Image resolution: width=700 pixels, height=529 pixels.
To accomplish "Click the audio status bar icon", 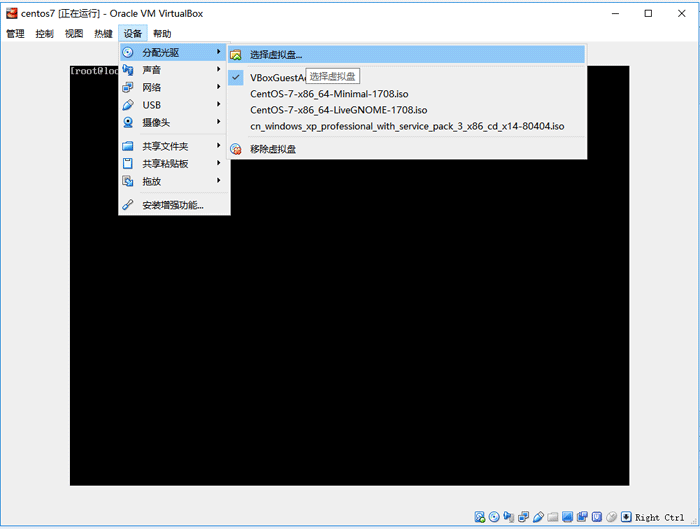I will [x=508, y=517].
